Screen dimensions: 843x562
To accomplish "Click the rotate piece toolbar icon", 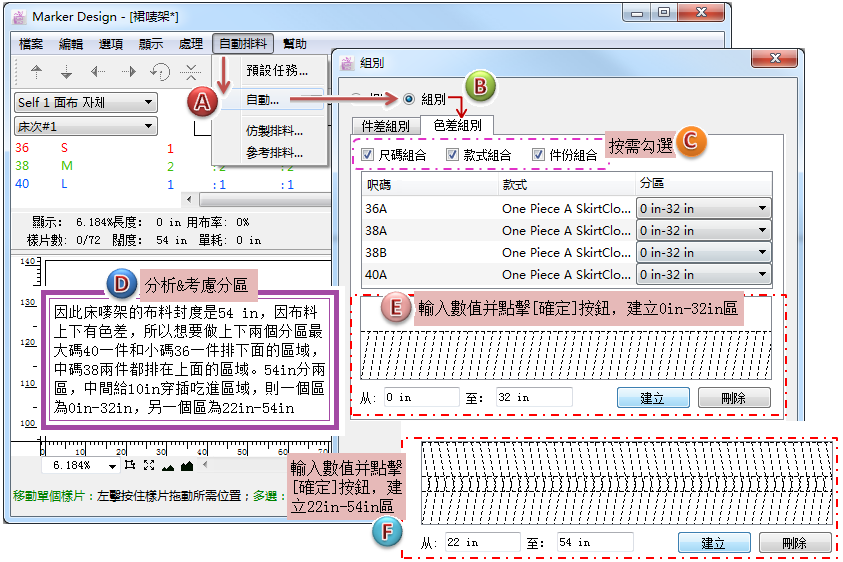I will 160,72.
